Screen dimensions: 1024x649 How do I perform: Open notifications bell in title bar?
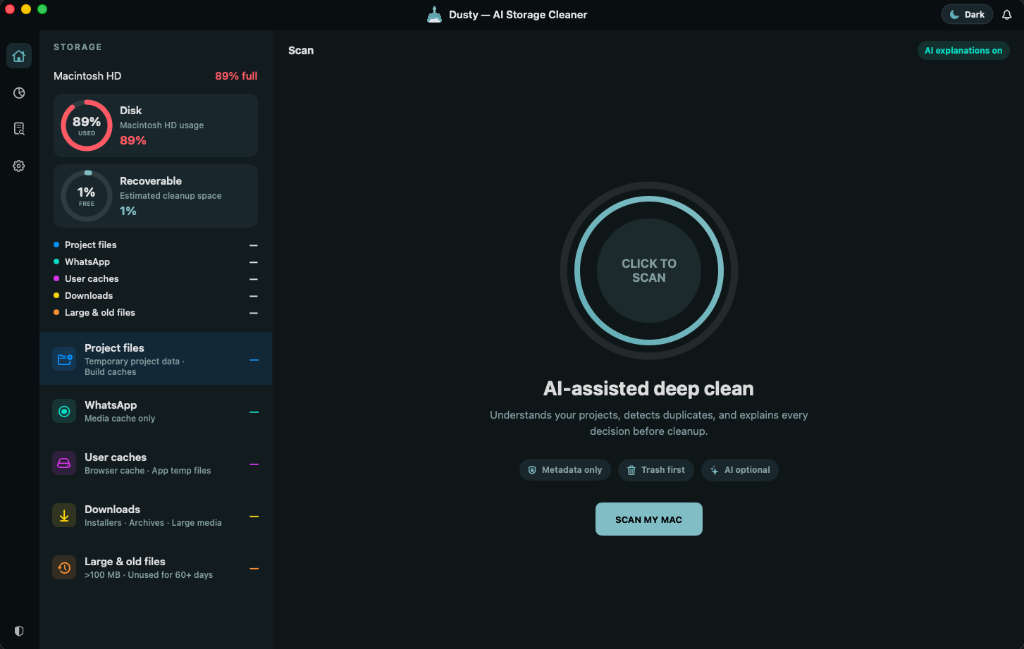pyautogui.click(x=1006, y=14)
